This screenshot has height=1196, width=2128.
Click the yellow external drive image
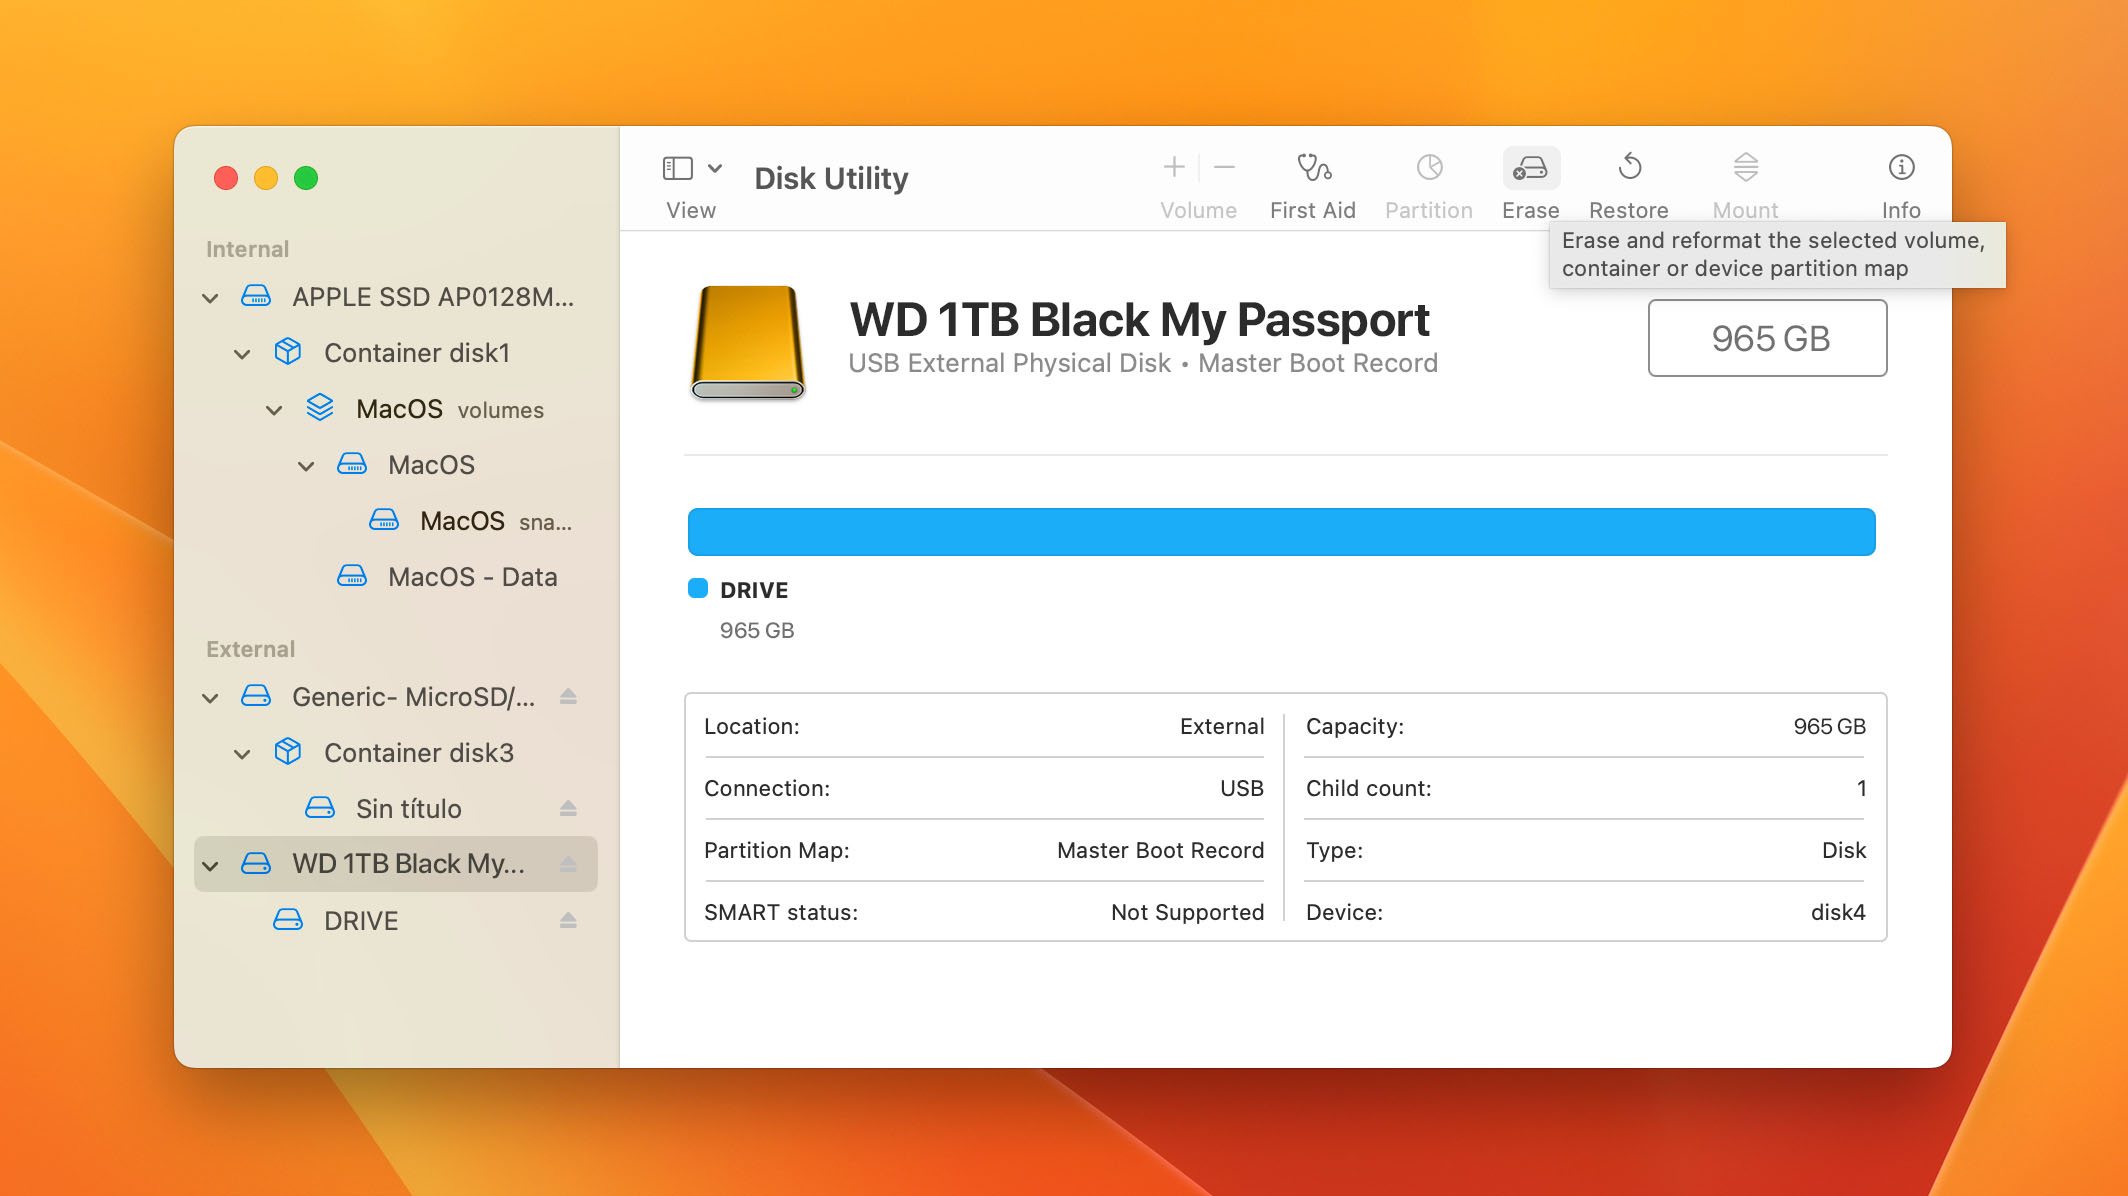click(748, 343)
